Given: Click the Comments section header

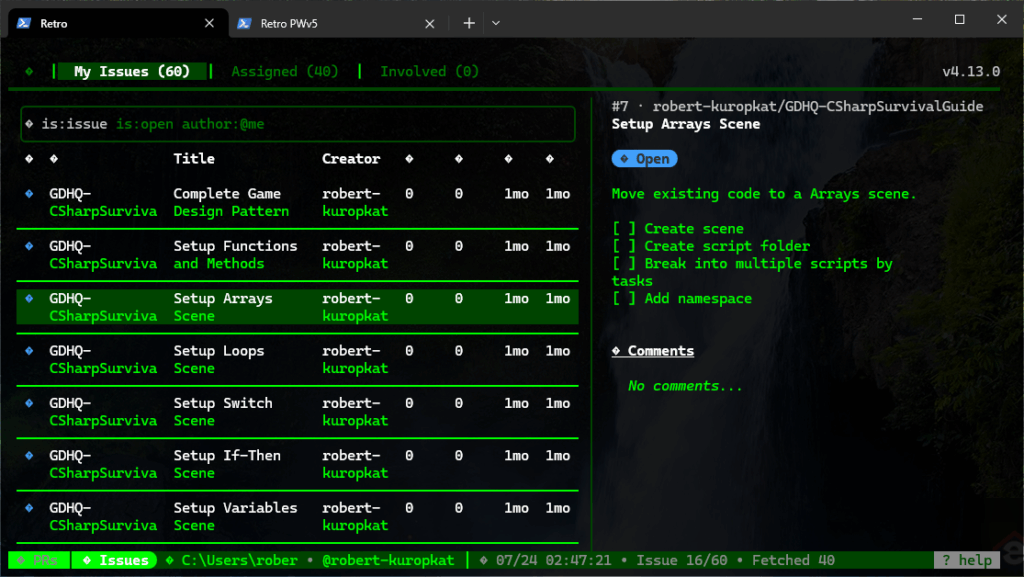Looking at the screenshot, I should [x=652, y=351].
